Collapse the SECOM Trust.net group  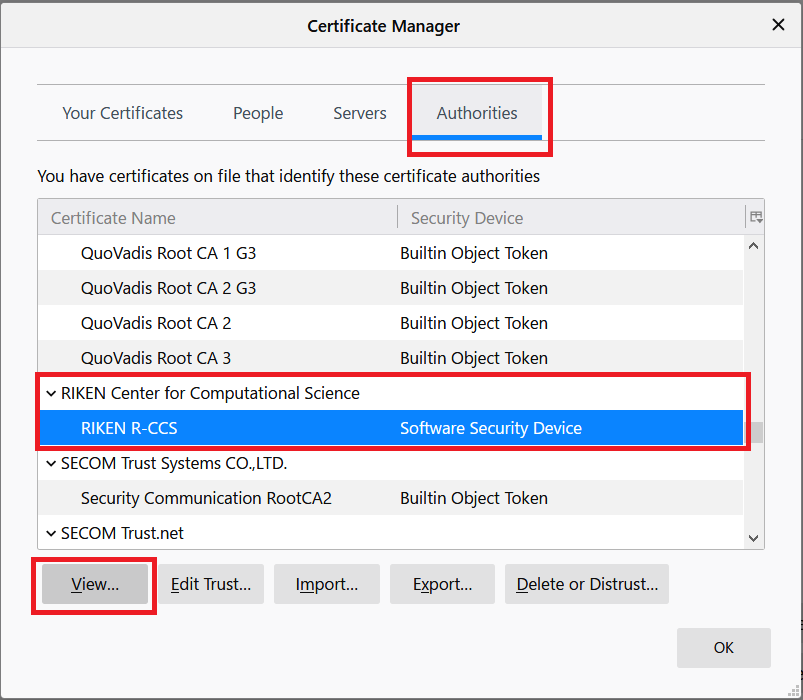point(51,533)
